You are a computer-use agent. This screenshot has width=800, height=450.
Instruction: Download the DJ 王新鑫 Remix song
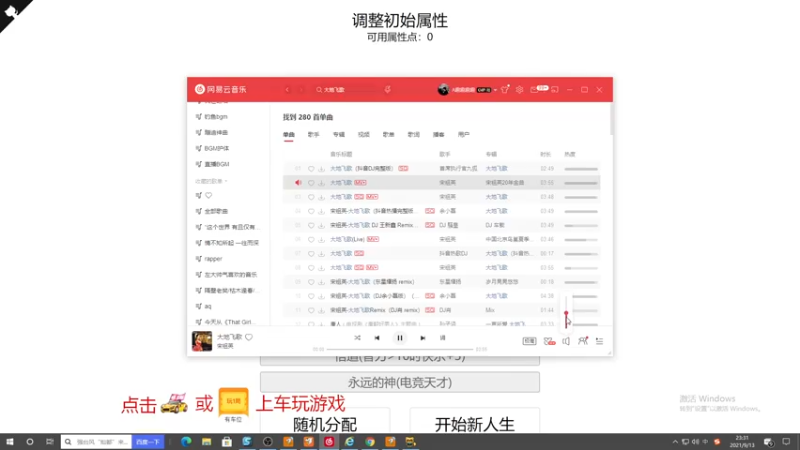pyautogui.click(x=321, y=225)
